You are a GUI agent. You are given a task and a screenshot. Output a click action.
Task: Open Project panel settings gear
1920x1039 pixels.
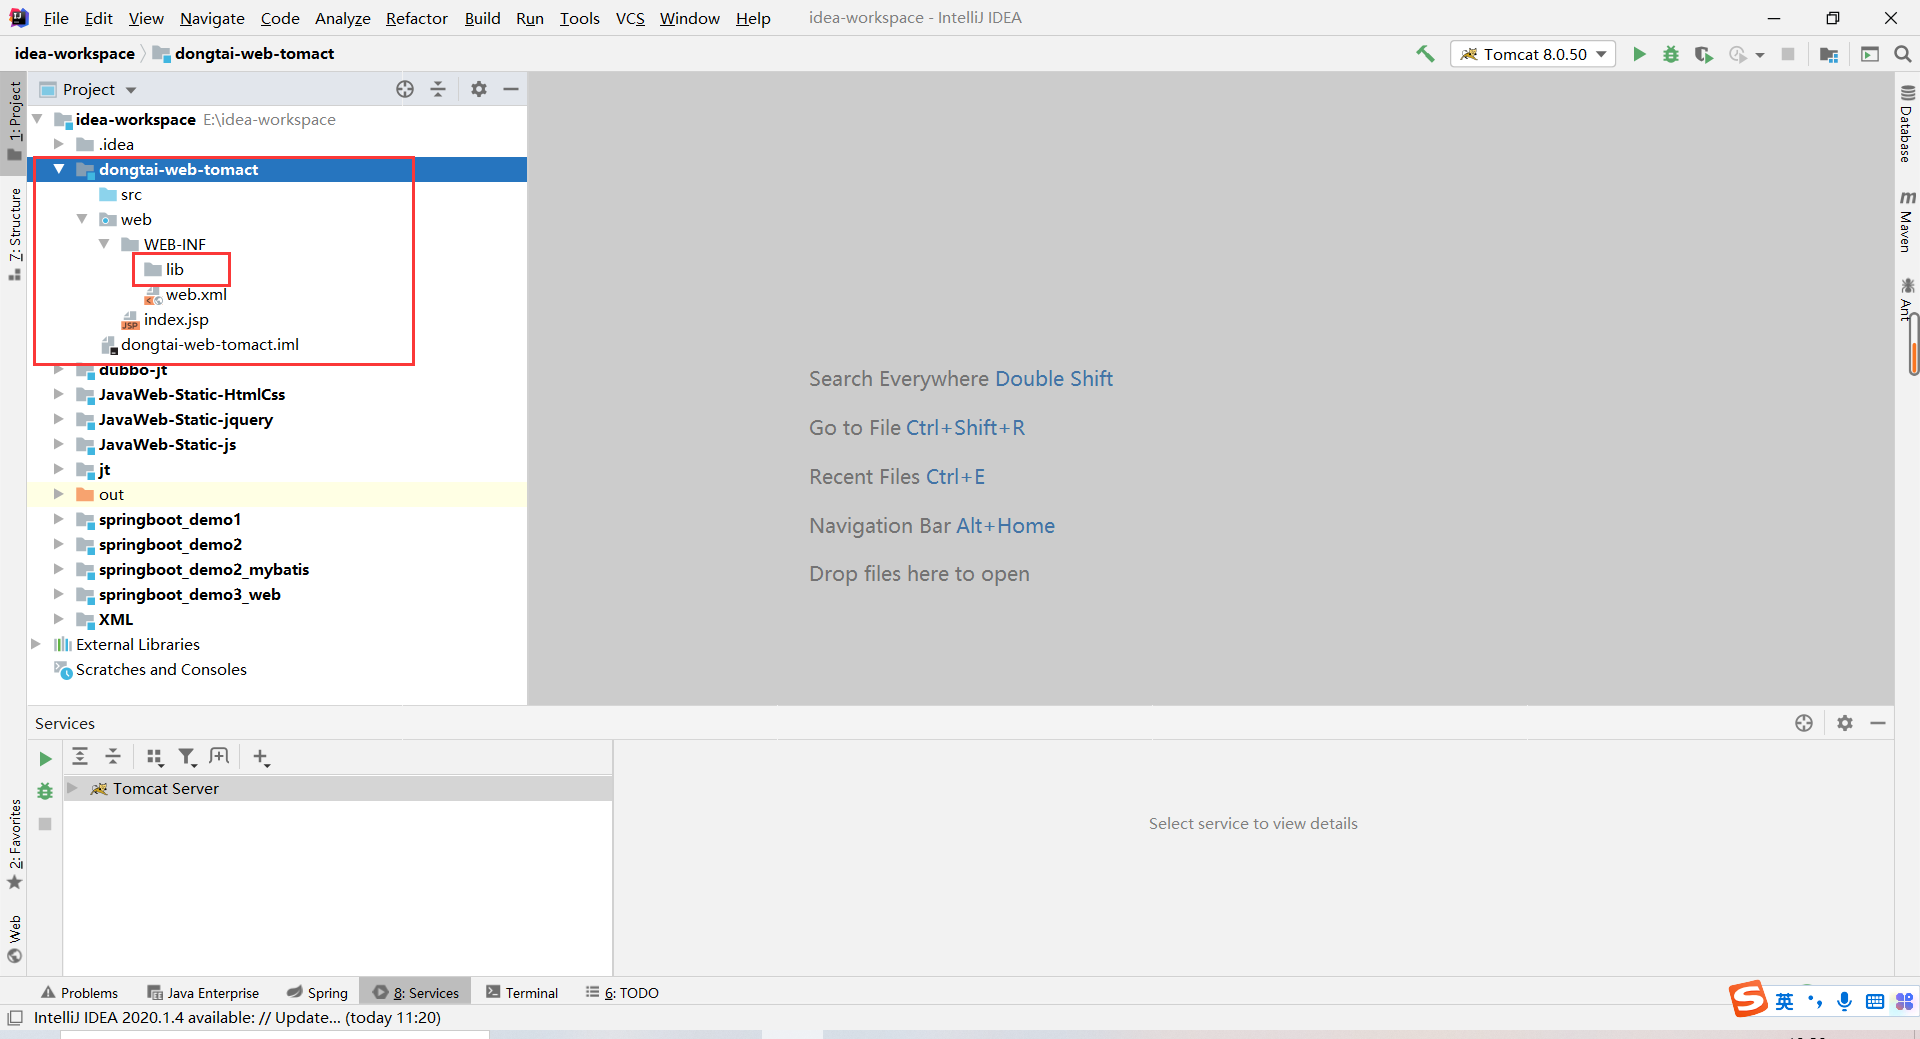tap(479, 89)
